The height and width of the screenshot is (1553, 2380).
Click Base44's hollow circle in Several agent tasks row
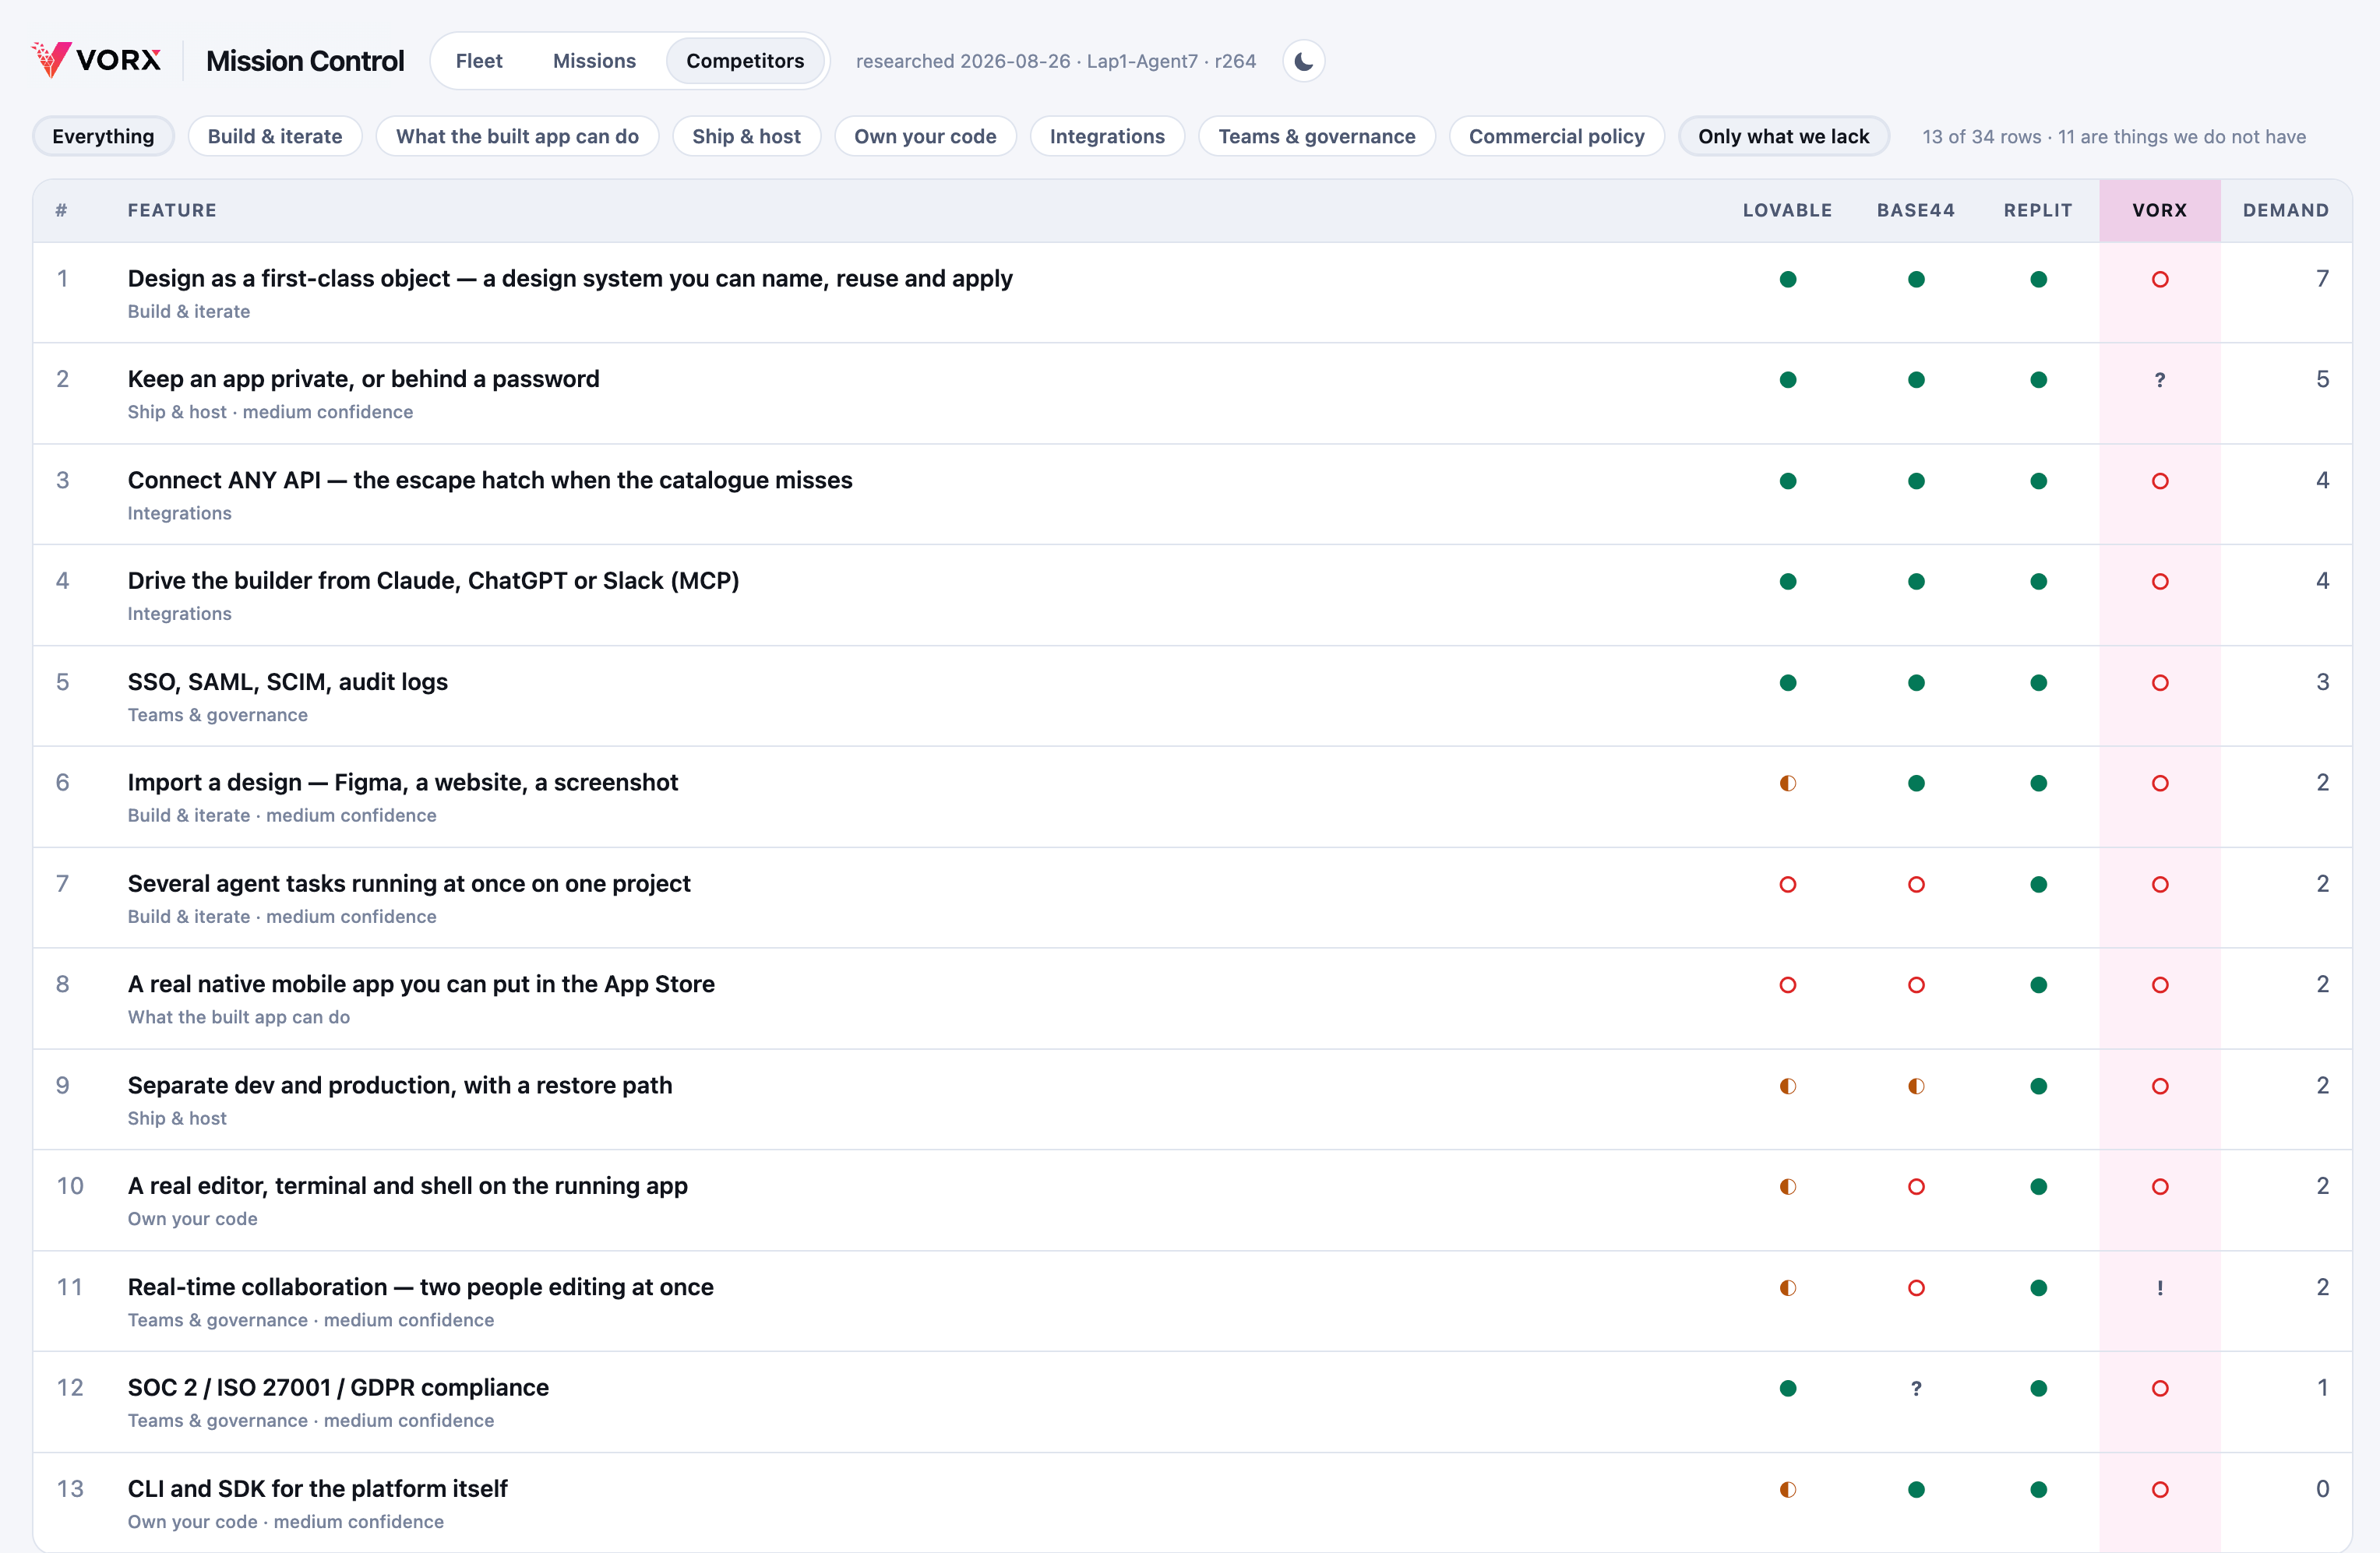point(1915,884)
